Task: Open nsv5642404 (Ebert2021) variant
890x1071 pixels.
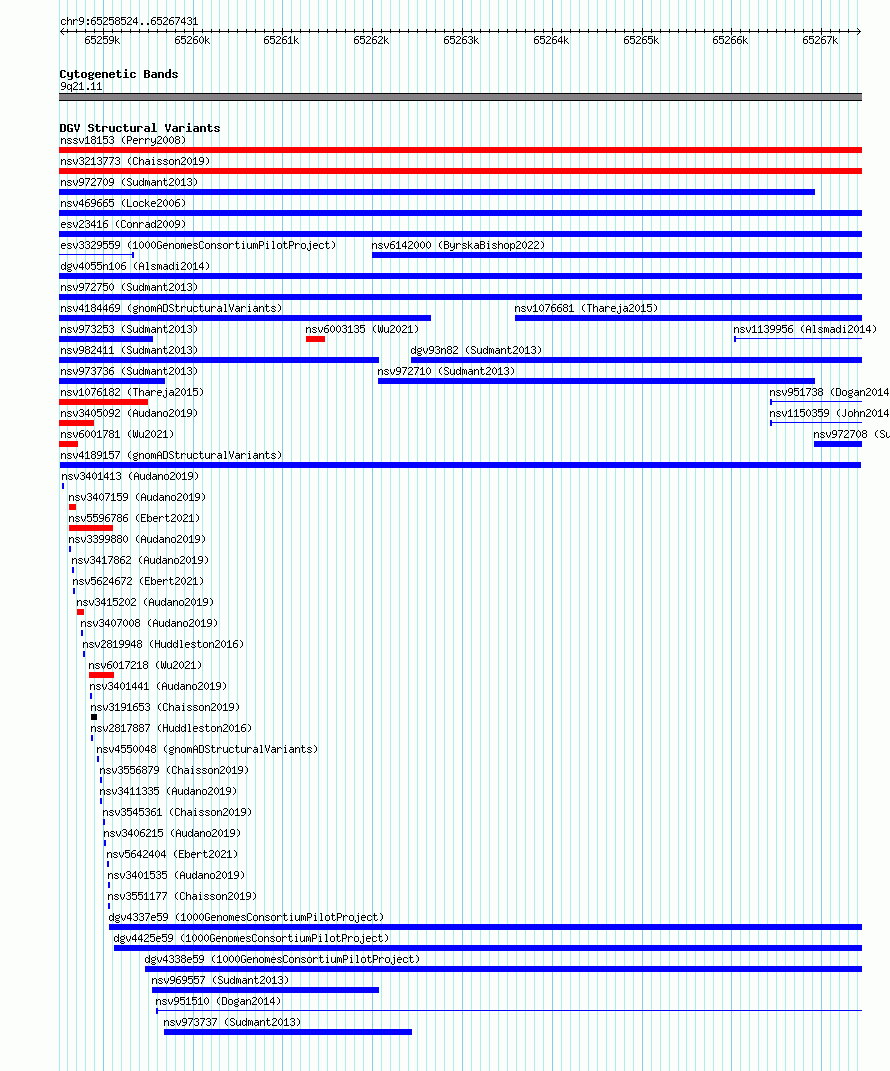Action: (x=172, y=854)
